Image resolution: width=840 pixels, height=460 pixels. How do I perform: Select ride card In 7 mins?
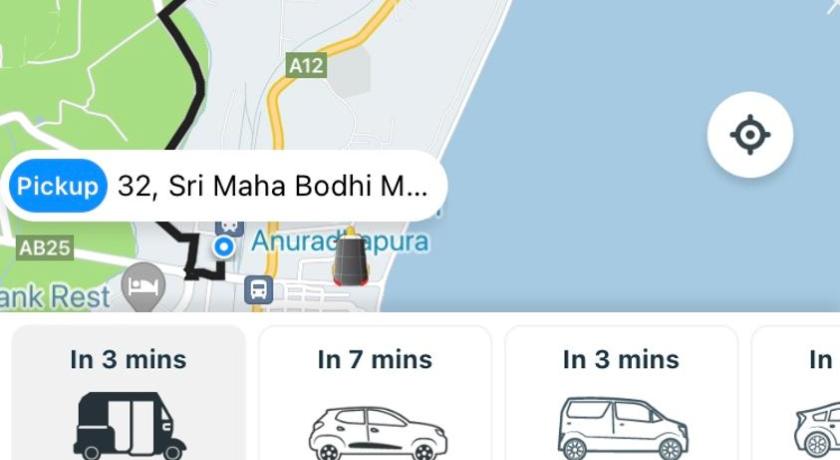(x=375, y=393)
